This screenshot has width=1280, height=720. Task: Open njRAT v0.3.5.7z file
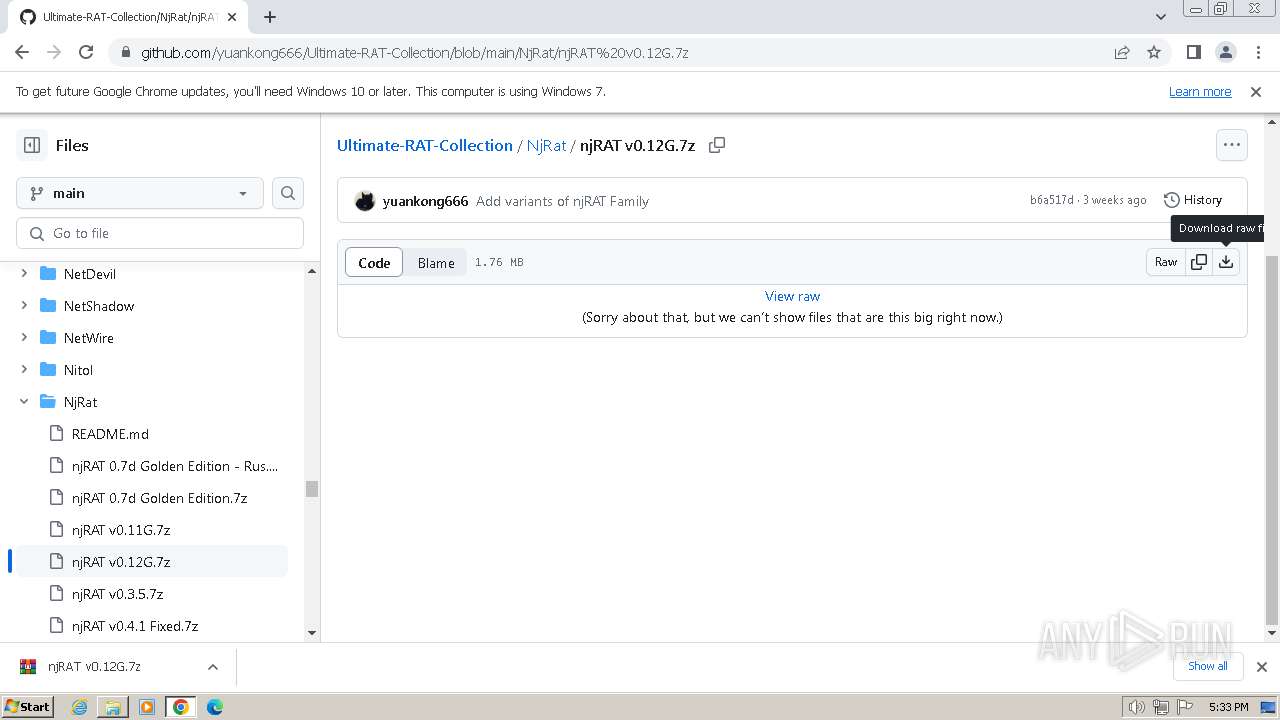pos(117,594)
